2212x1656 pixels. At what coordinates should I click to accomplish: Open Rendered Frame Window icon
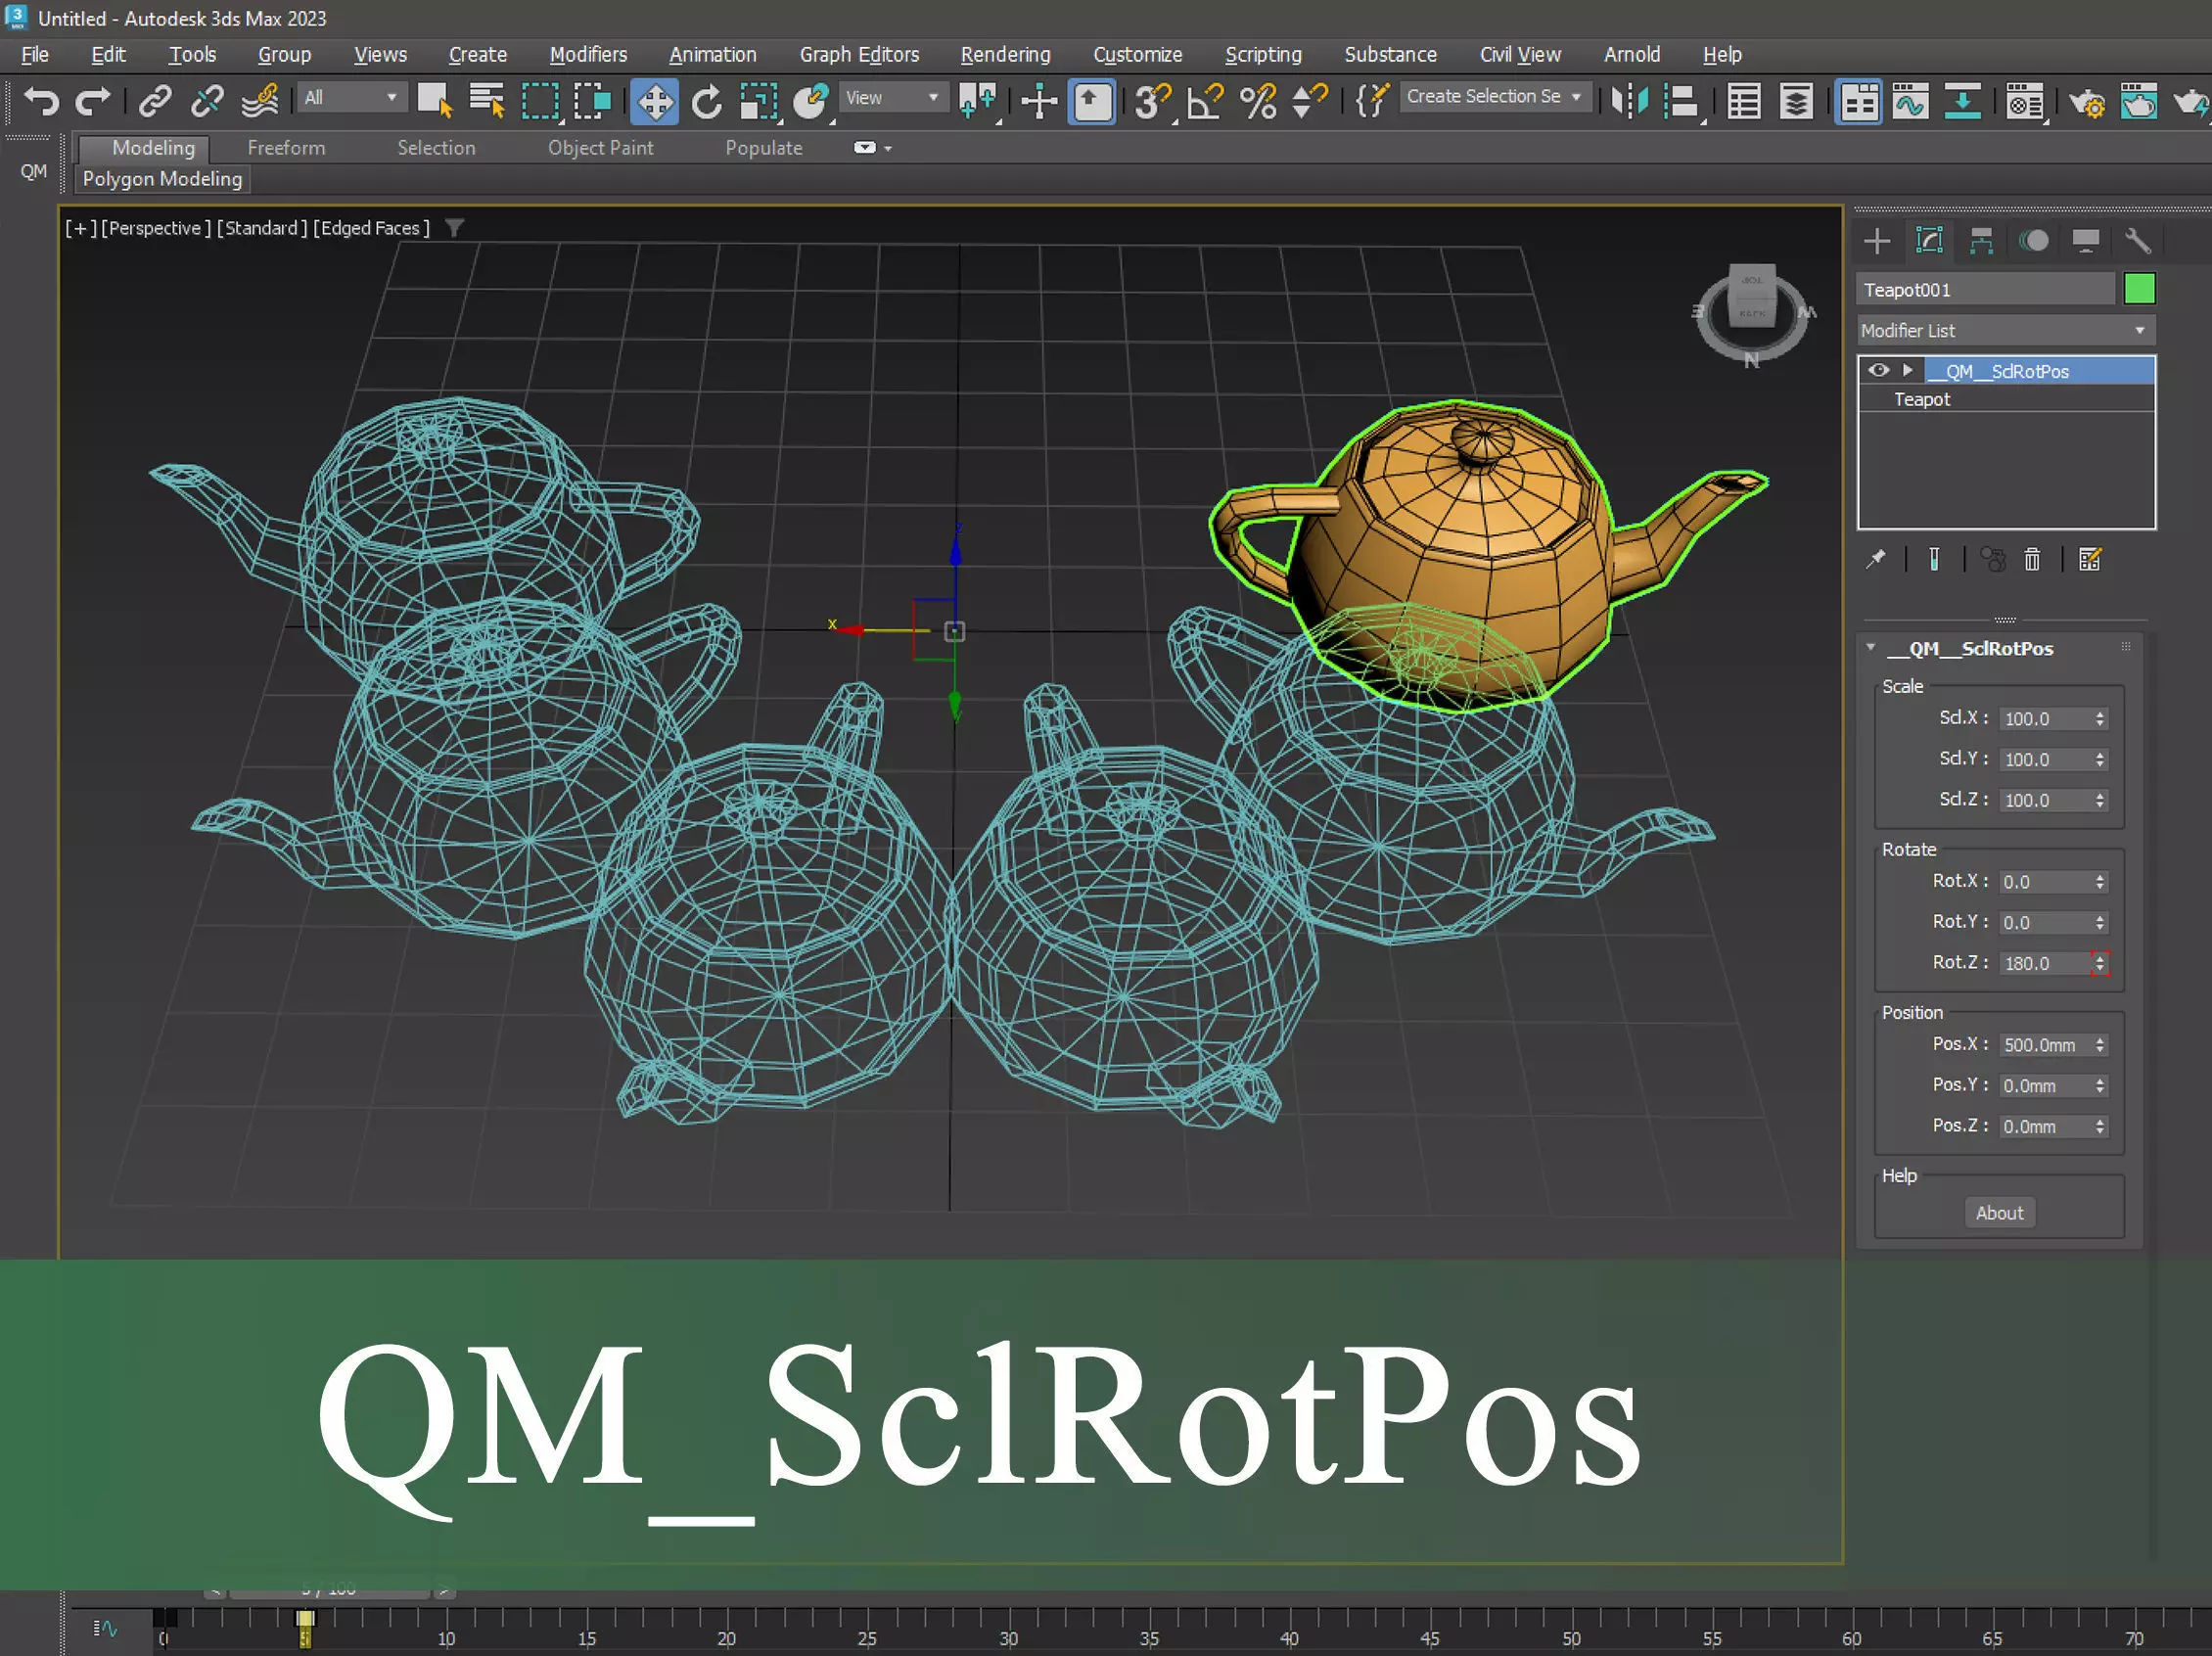[2139, 101]
